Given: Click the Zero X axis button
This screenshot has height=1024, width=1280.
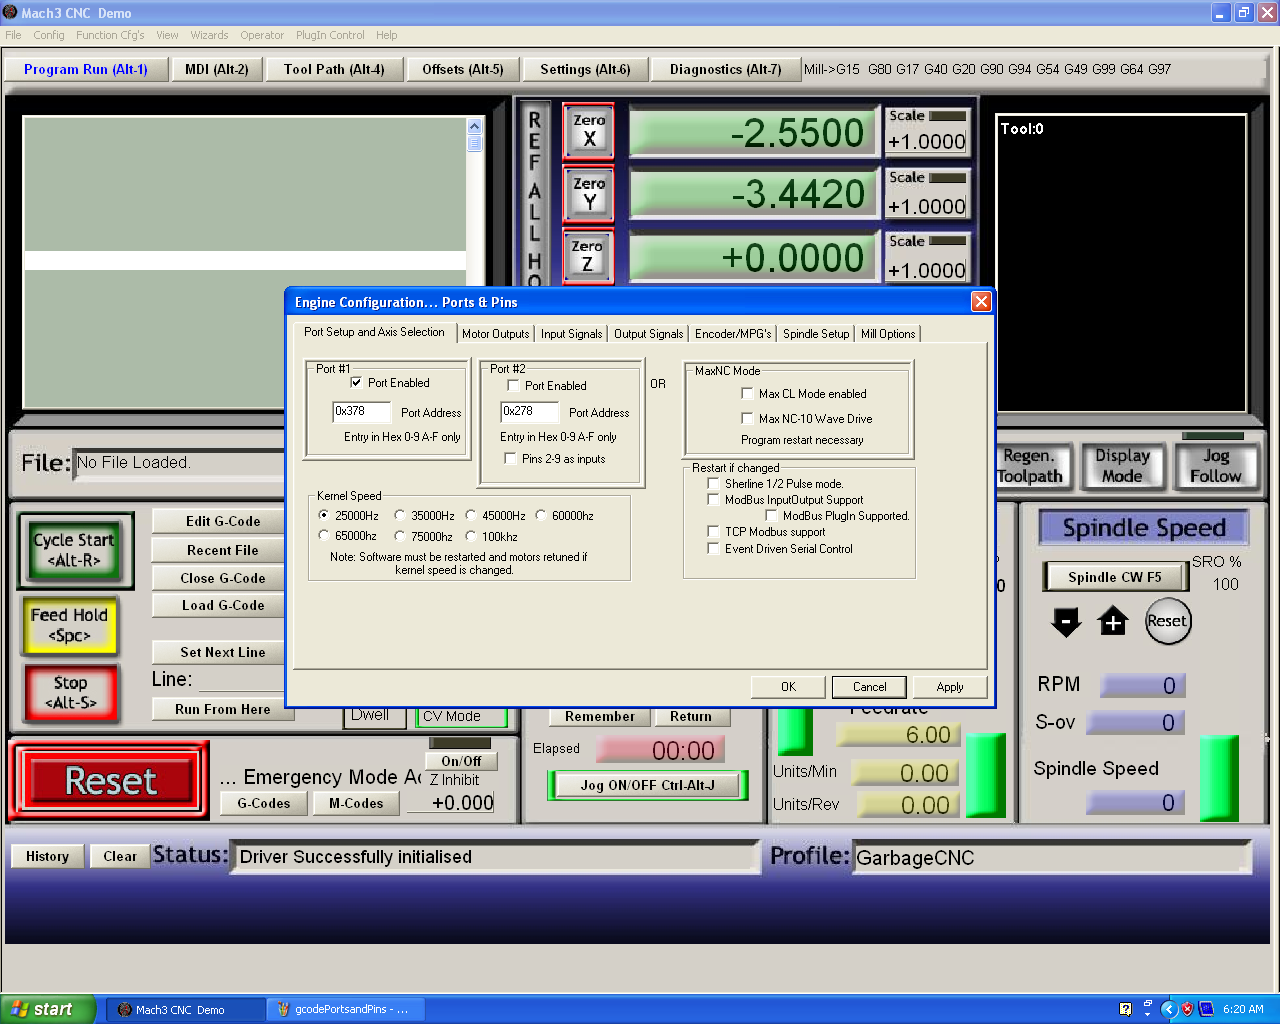Looking at the screenshot, I should [588, 131].
